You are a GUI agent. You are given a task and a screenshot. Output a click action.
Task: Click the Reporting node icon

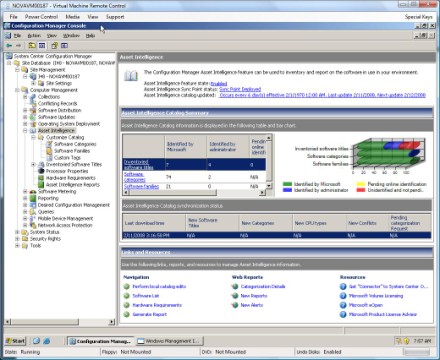tap(33, 198)
